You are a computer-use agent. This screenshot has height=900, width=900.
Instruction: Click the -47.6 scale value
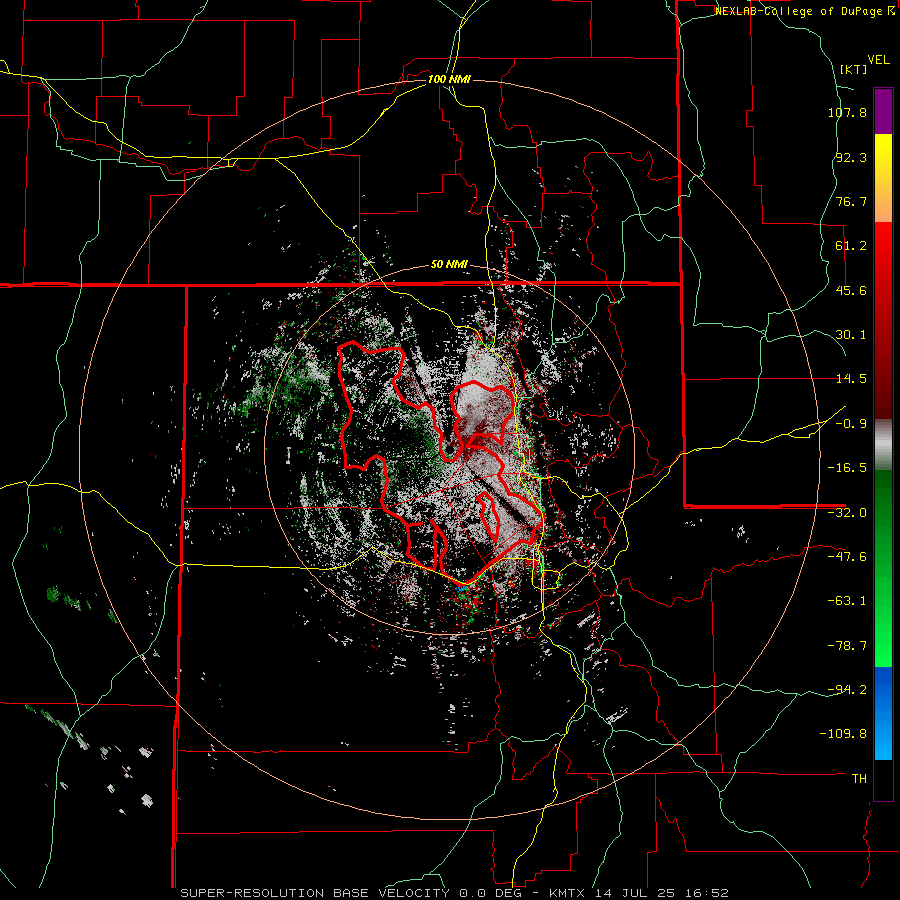point(847,557)
